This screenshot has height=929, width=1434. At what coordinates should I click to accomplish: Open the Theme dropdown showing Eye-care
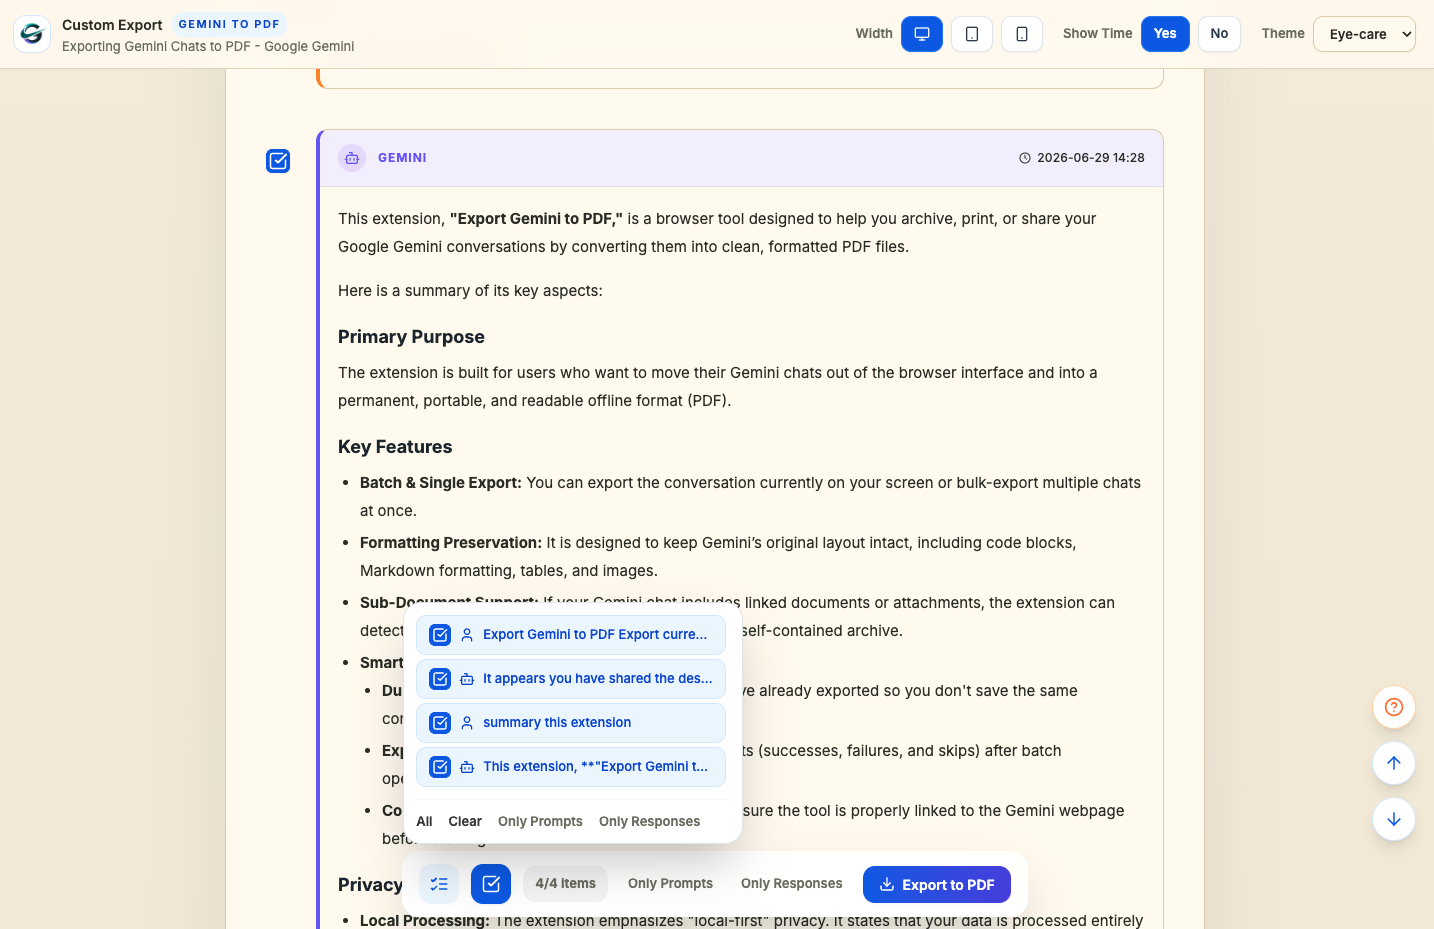tap(1364, 34)
